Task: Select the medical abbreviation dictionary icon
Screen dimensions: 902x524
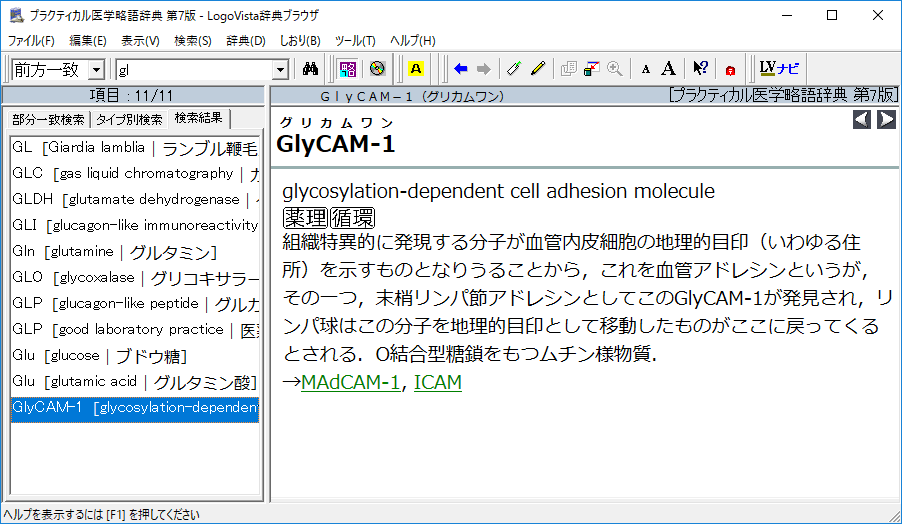Action: click(348, 69)
